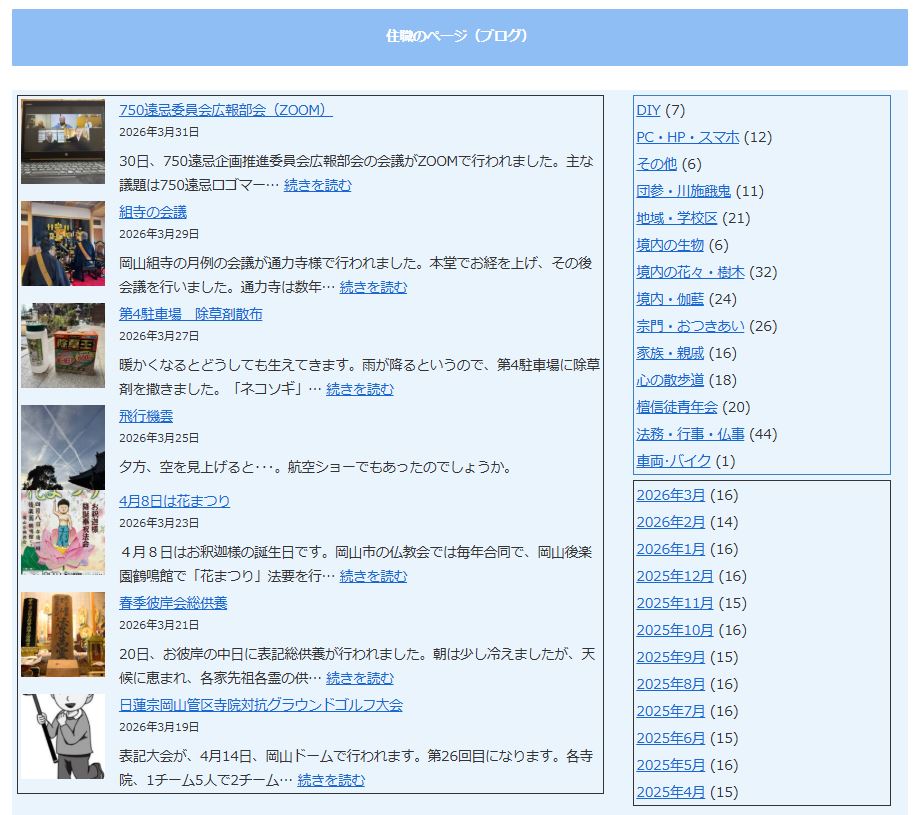
Task: Open the ZOOM meeting post thumbnail
Action: (x=62, y=141)
